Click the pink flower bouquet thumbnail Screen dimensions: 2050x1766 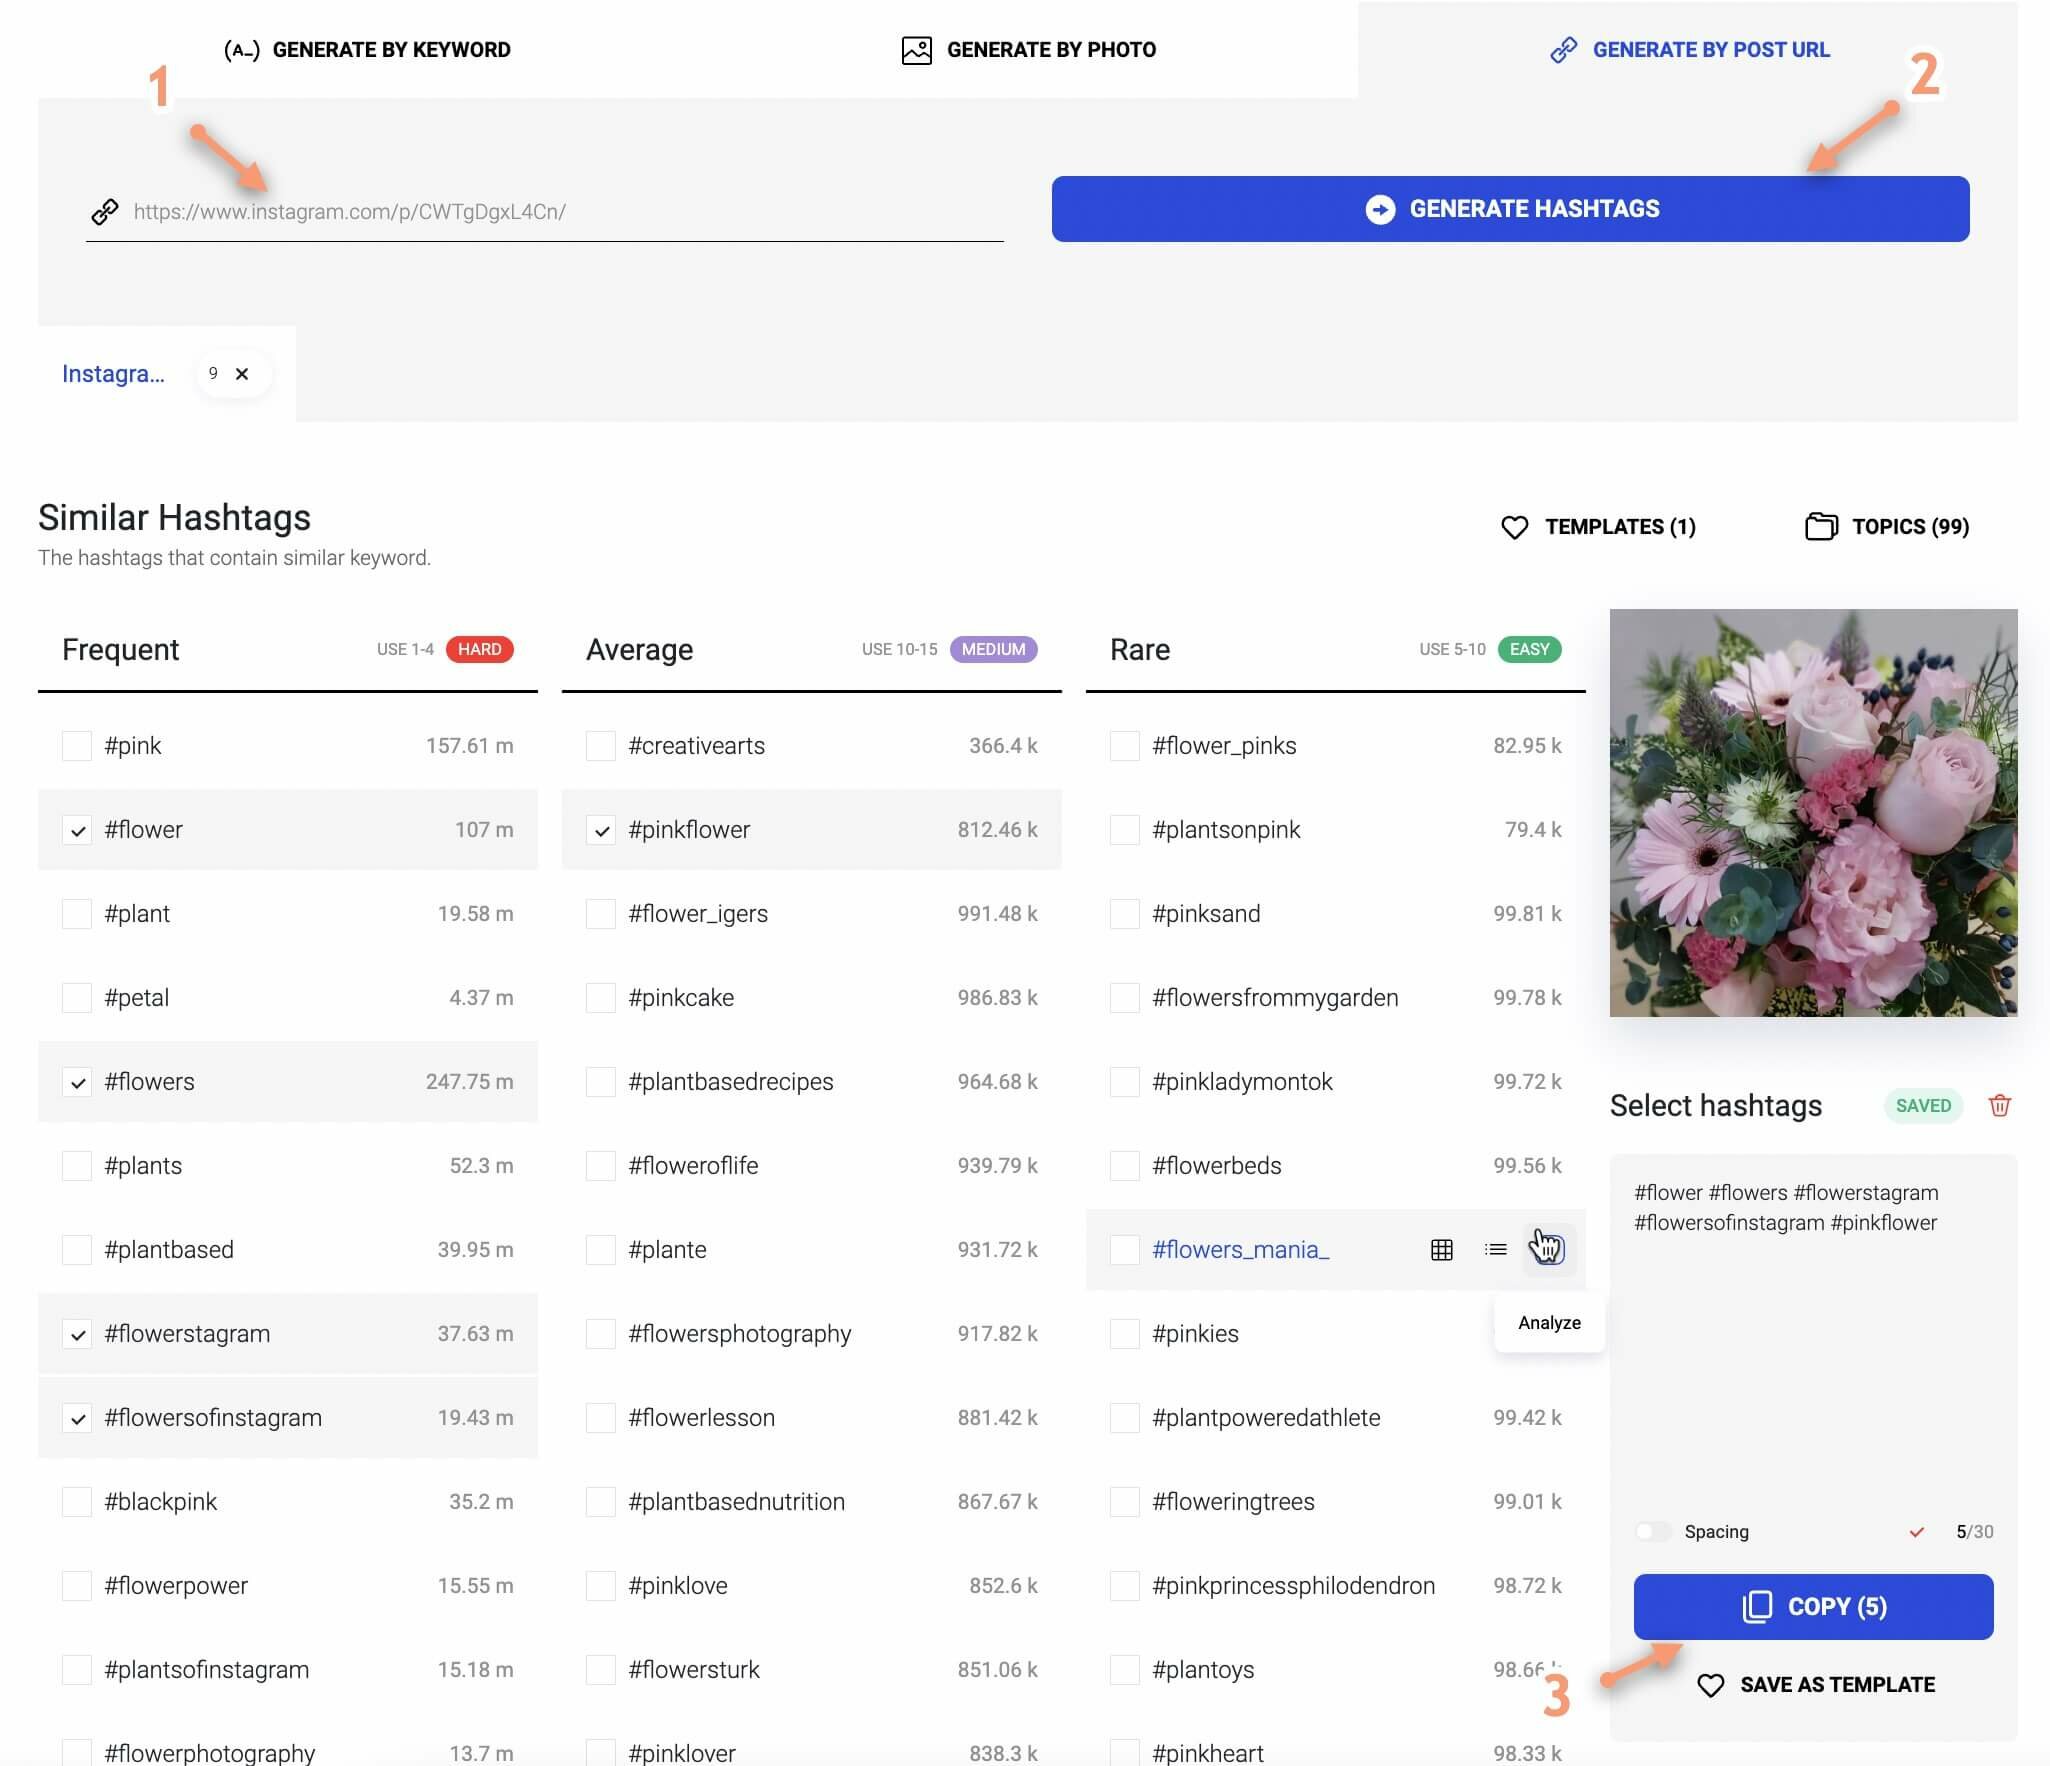(1812, 812)
